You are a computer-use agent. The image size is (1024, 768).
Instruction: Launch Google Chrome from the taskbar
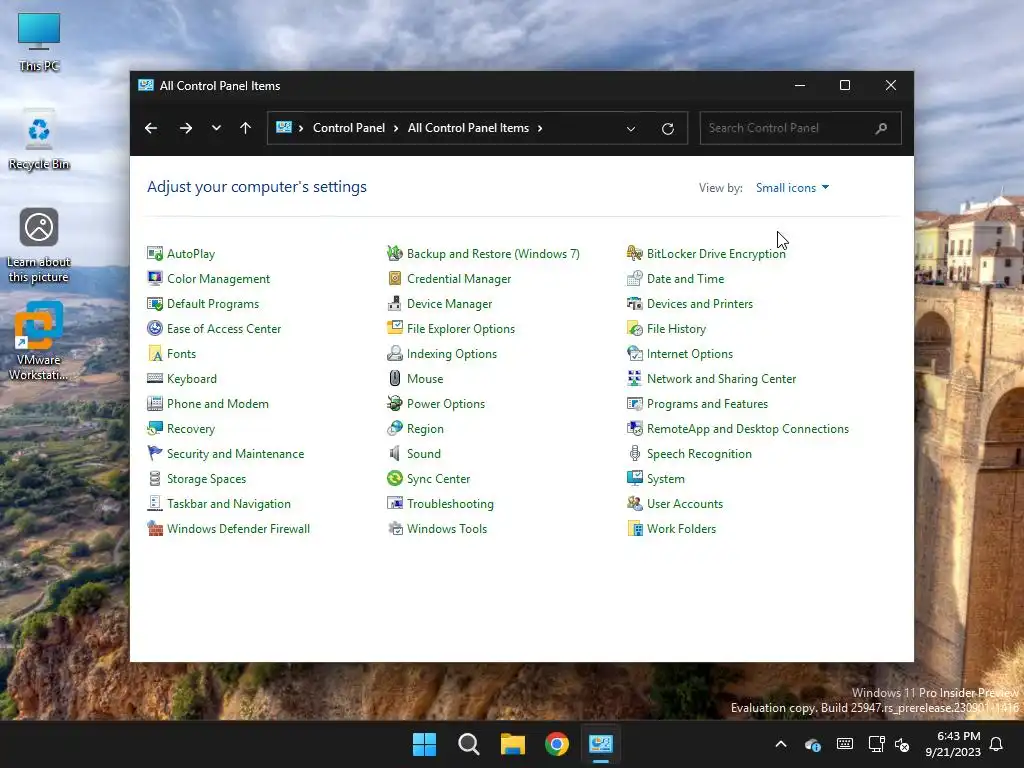(557, 744)
